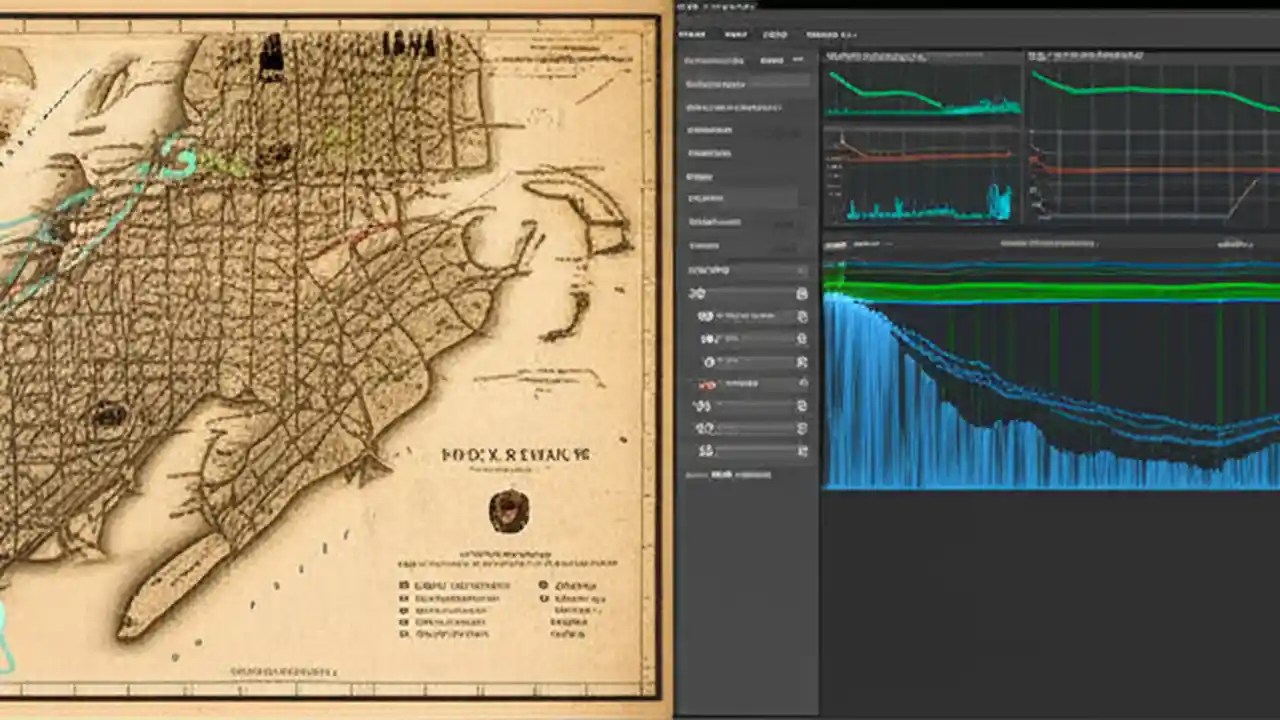Expand the dropdown at the top of the control panel
Screen dimensions: 1280x720
[x=745, y=268]
